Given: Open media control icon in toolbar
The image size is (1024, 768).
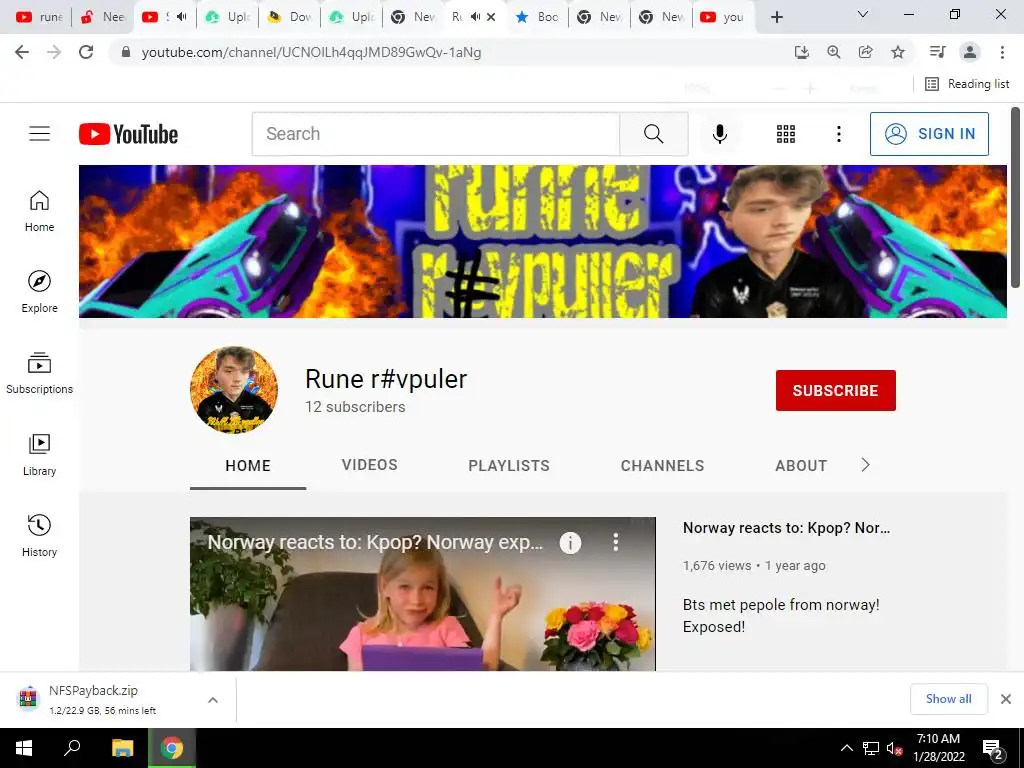Looking at the screenshot, I should point(937,52).
